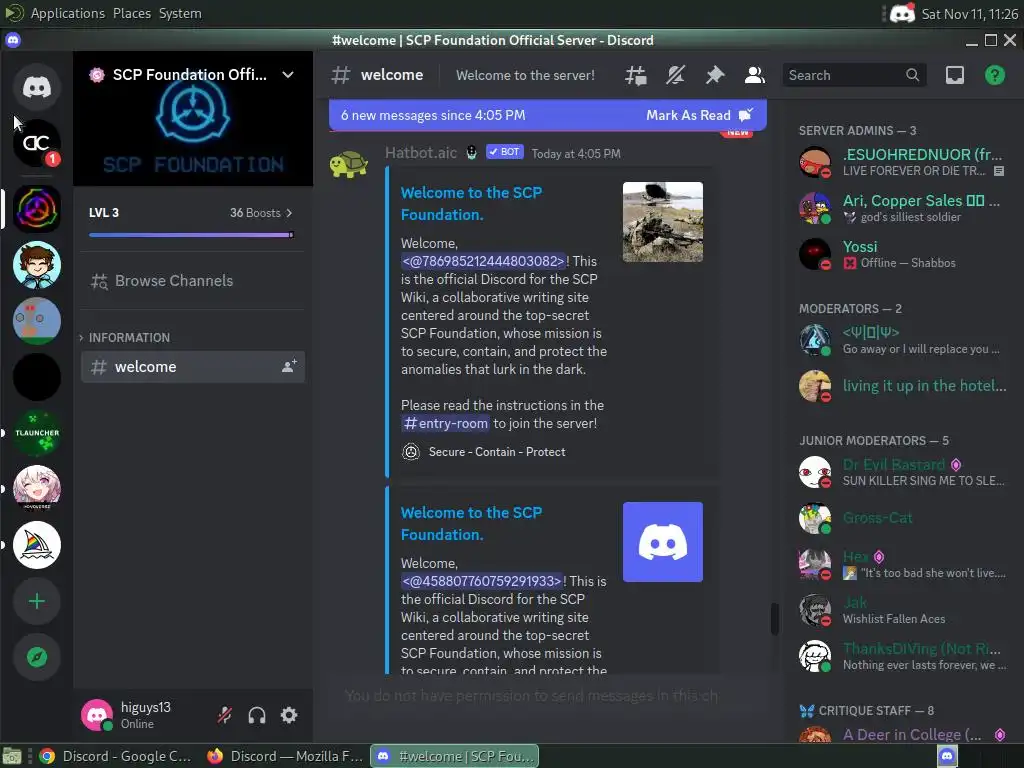Open Browse Channels

(x=193, y=281)
